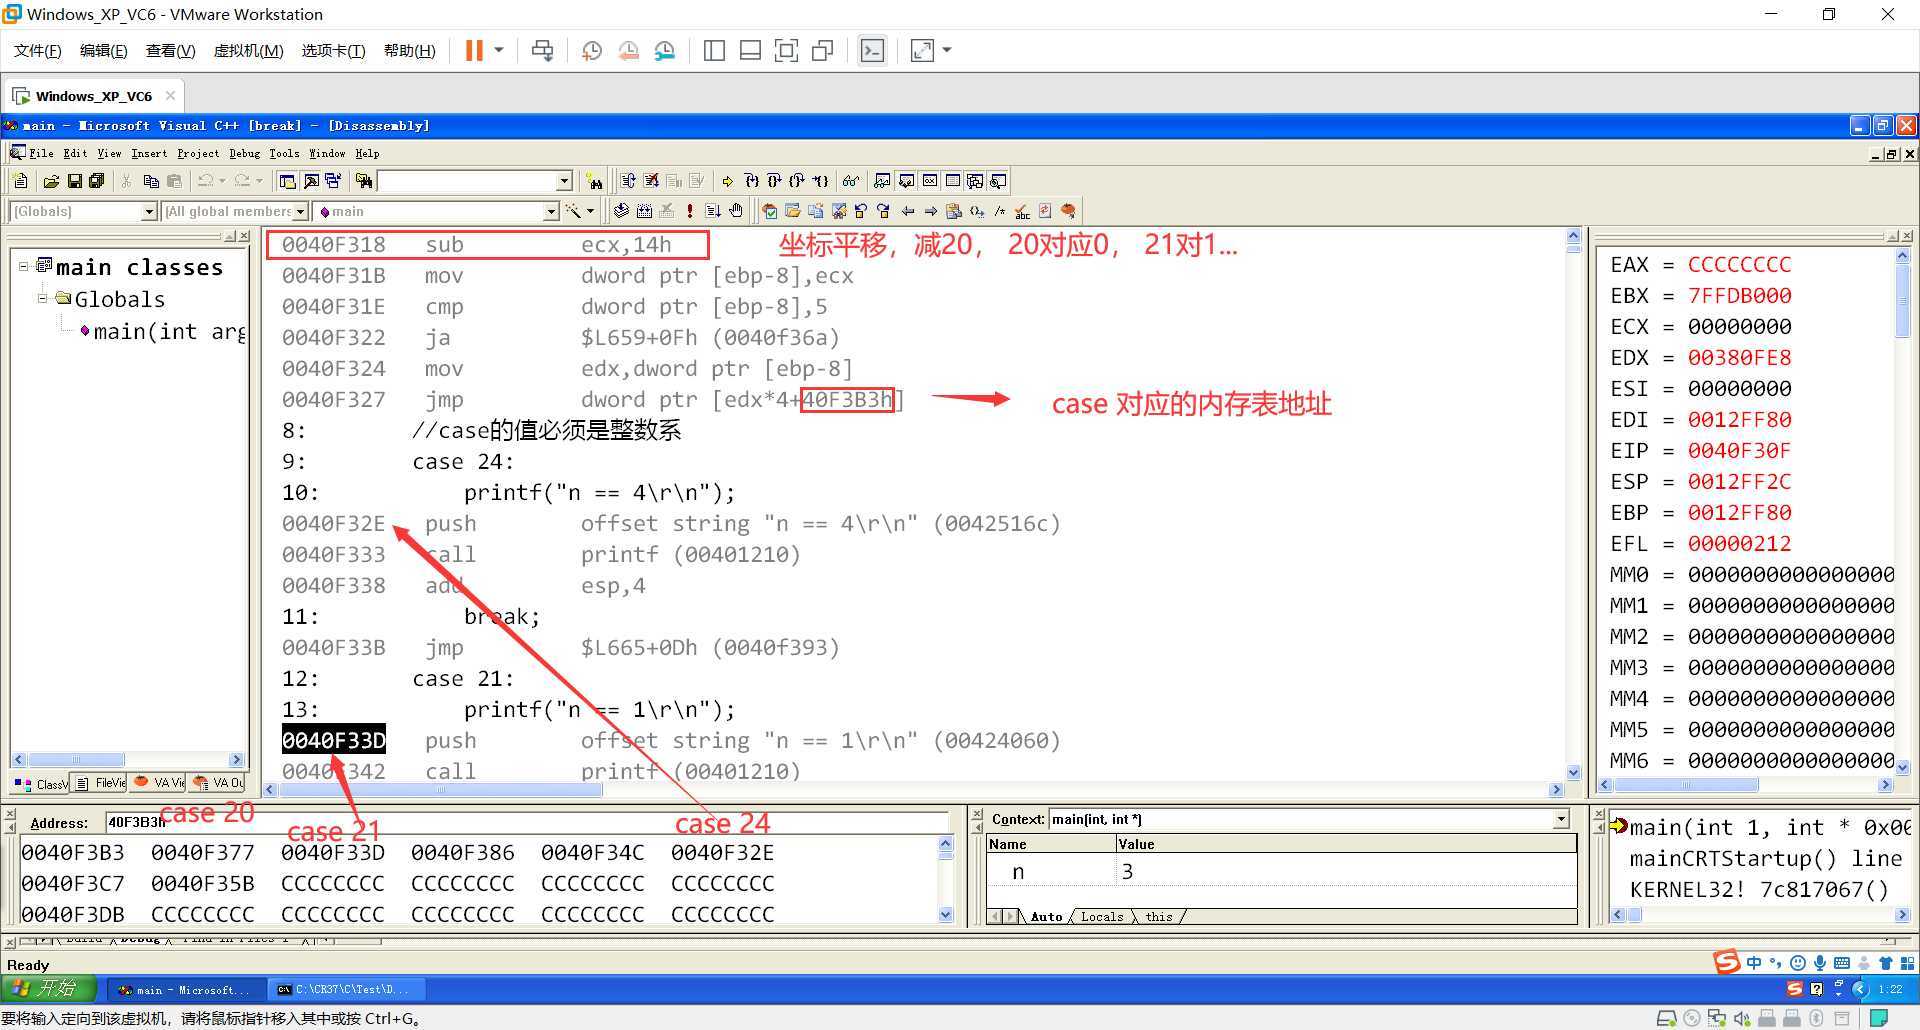Open Visual C++ Tools menu

[284, 153]
